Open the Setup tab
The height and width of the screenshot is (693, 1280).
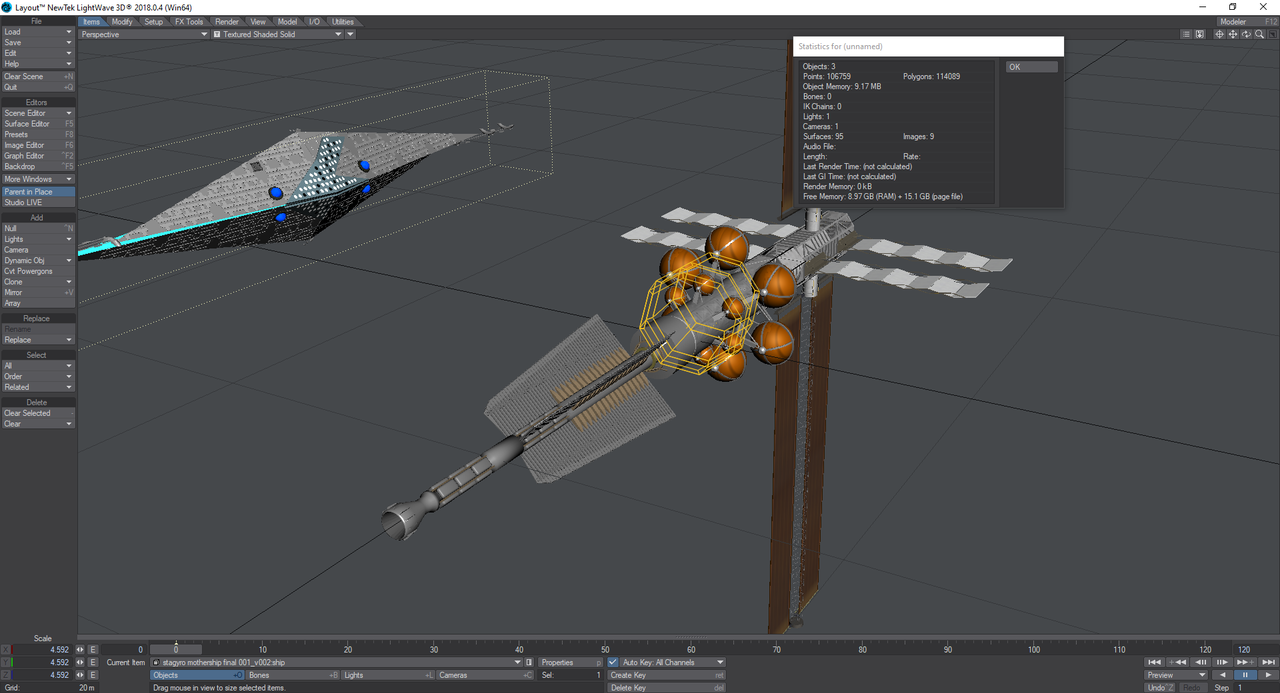(x=153, y=21)
